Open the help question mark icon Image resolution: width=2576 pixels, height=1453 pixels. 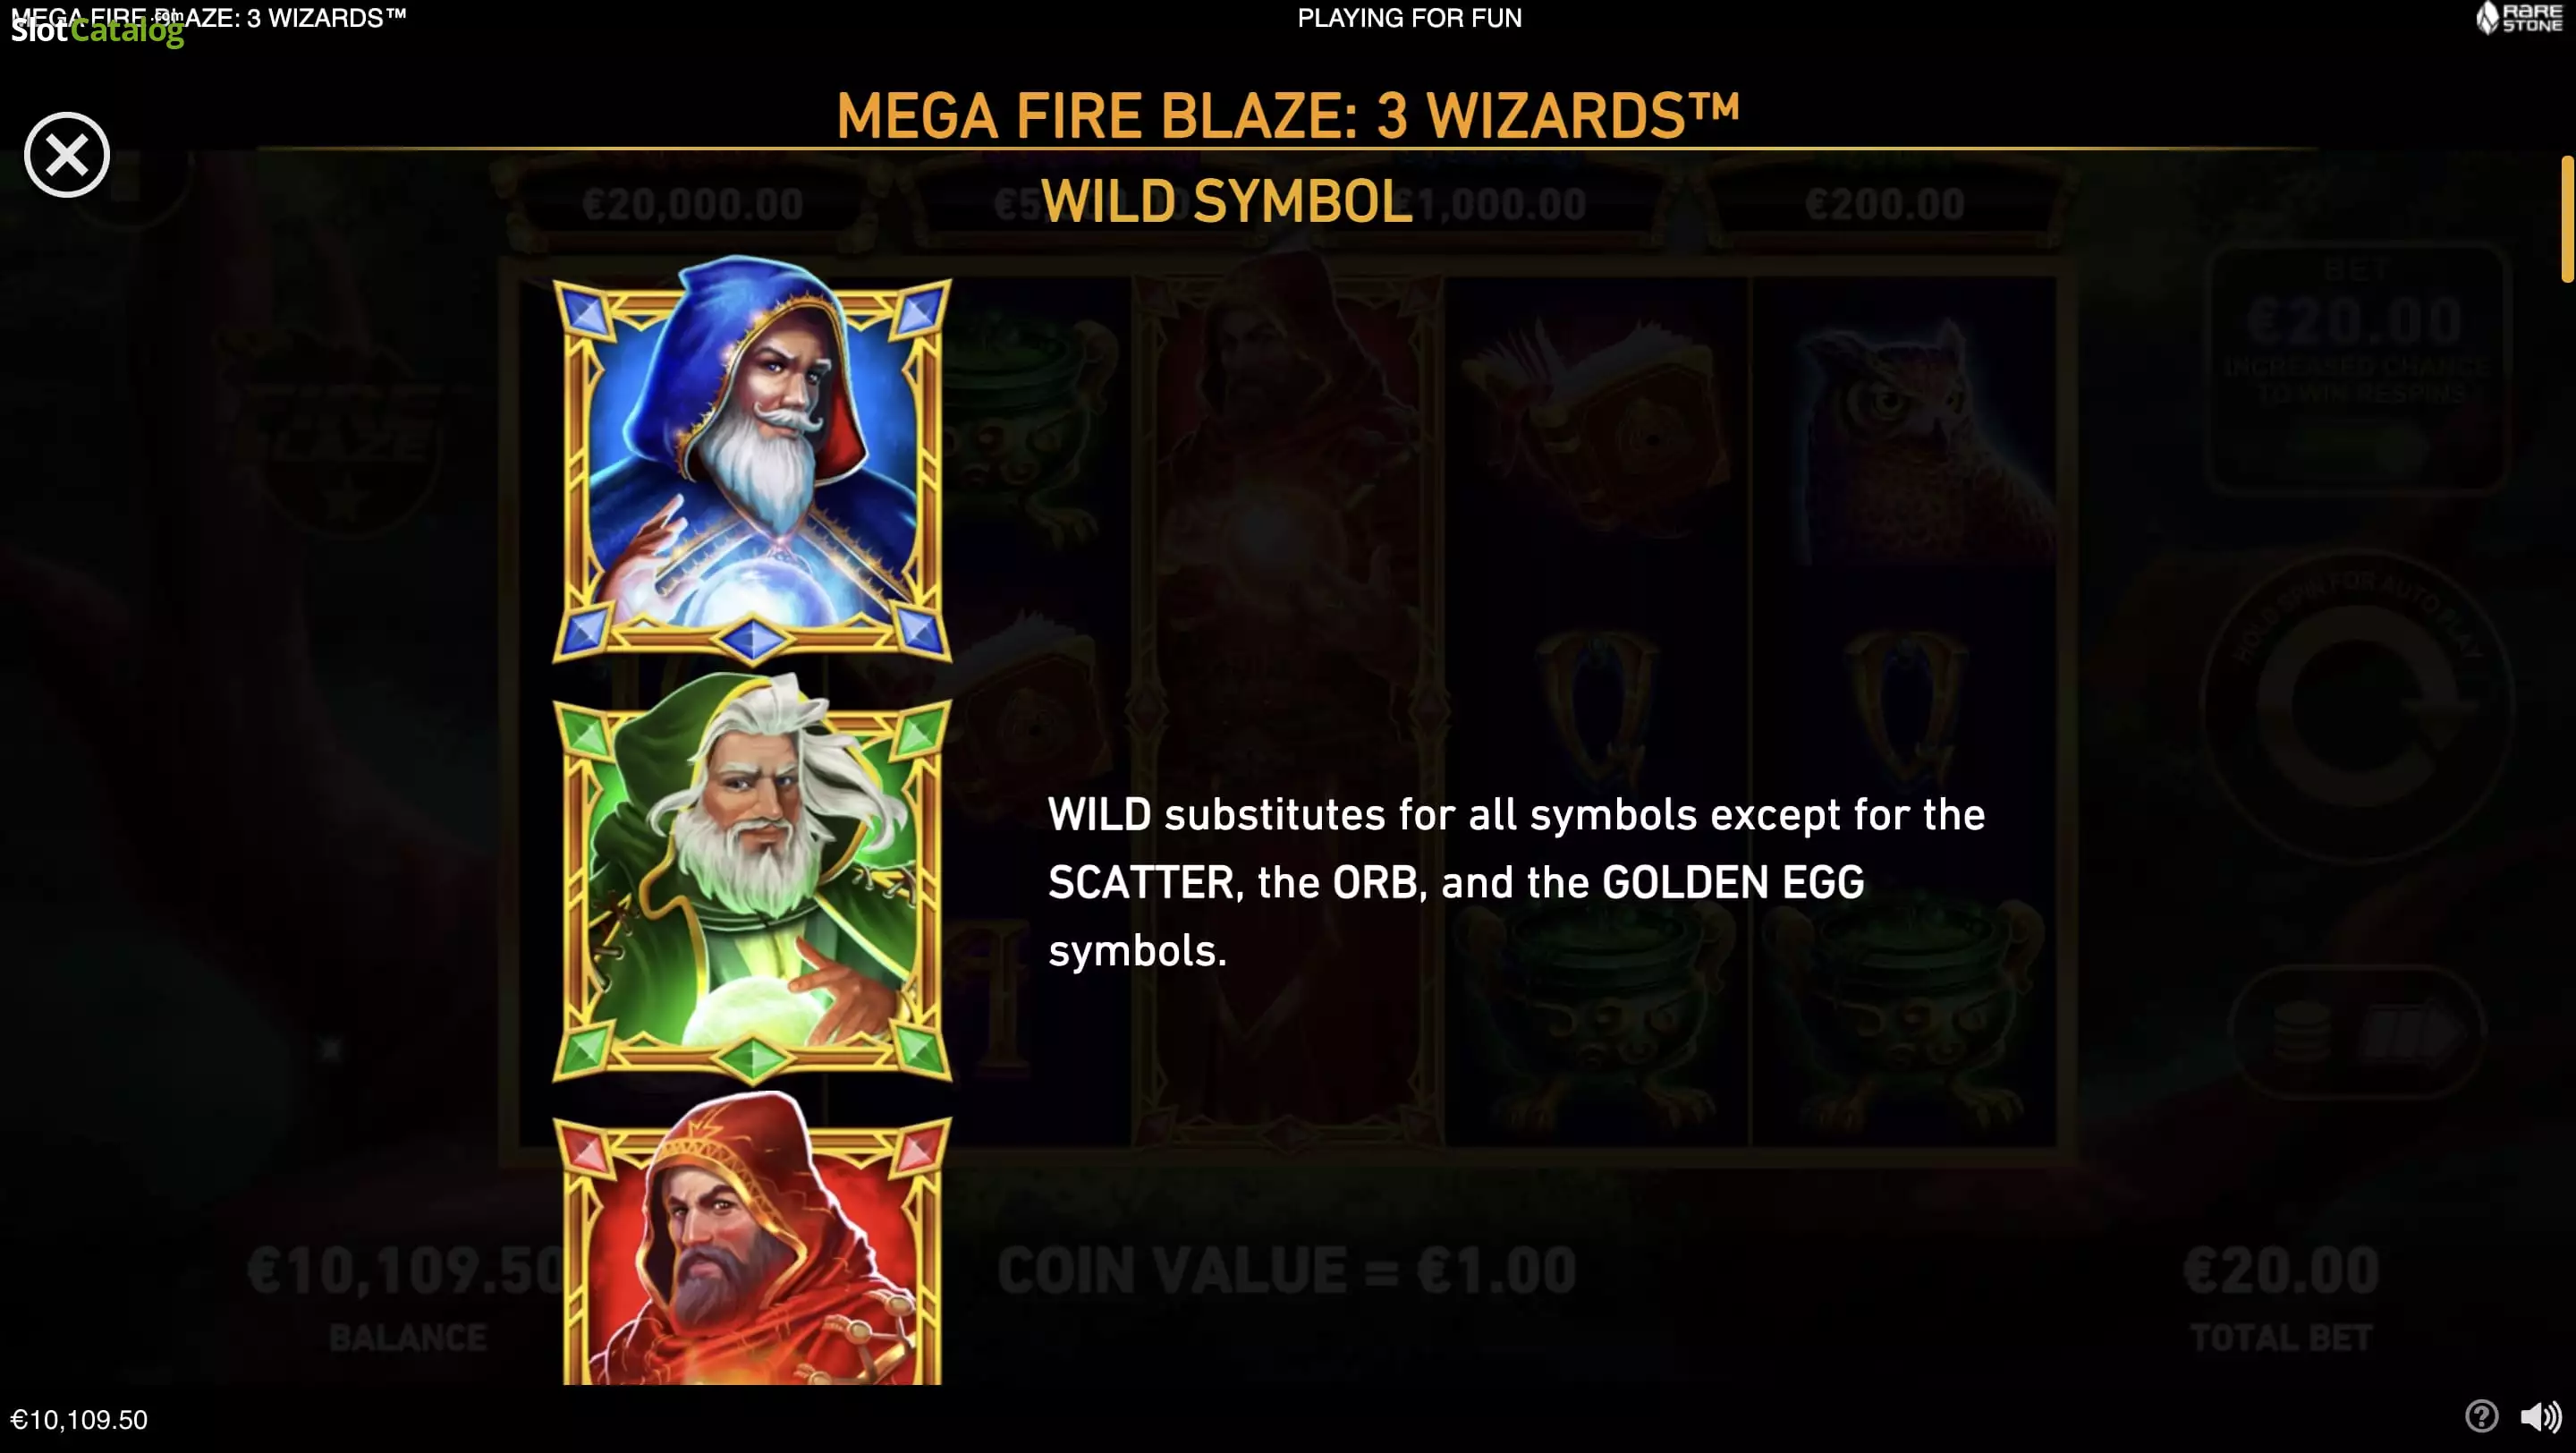click(x=2481, y=1416)
